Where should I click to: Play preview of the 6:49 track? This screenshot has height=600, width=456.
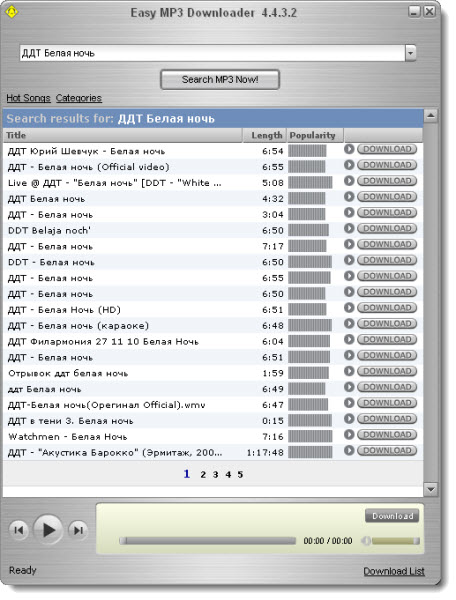349,387
